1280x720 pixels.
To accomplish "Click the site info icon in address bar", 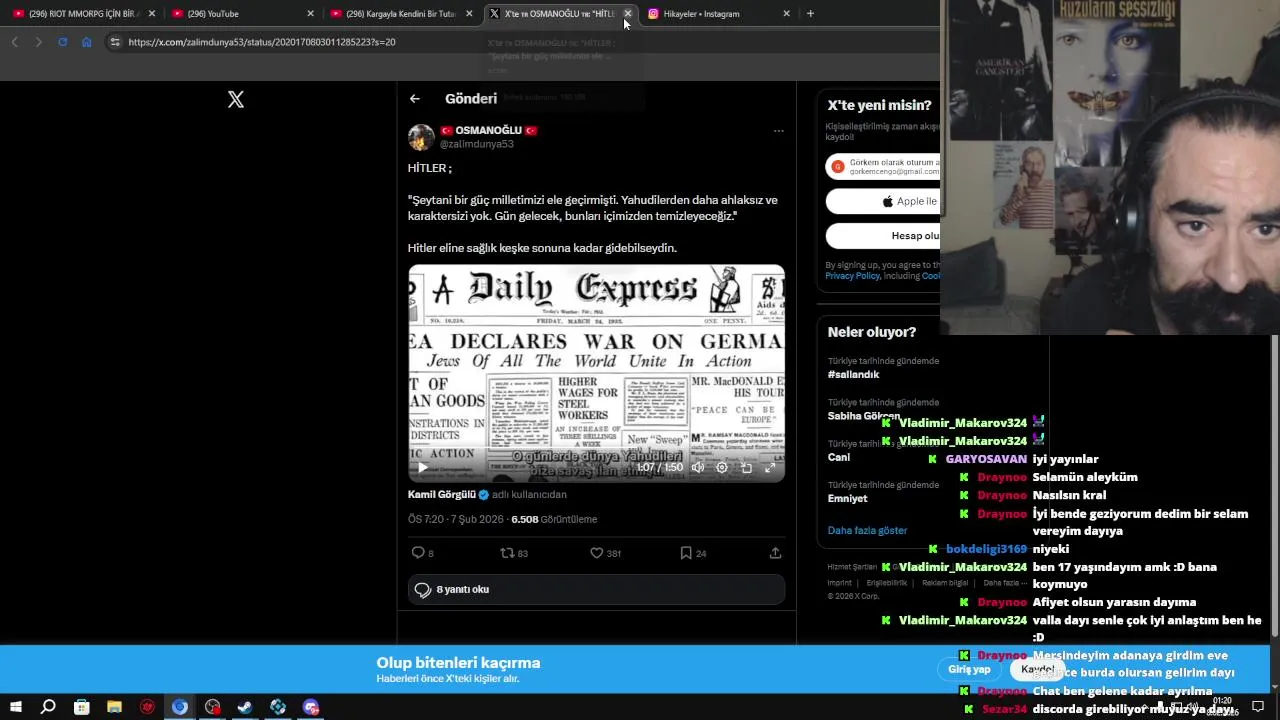I will (x=115, y=42).
